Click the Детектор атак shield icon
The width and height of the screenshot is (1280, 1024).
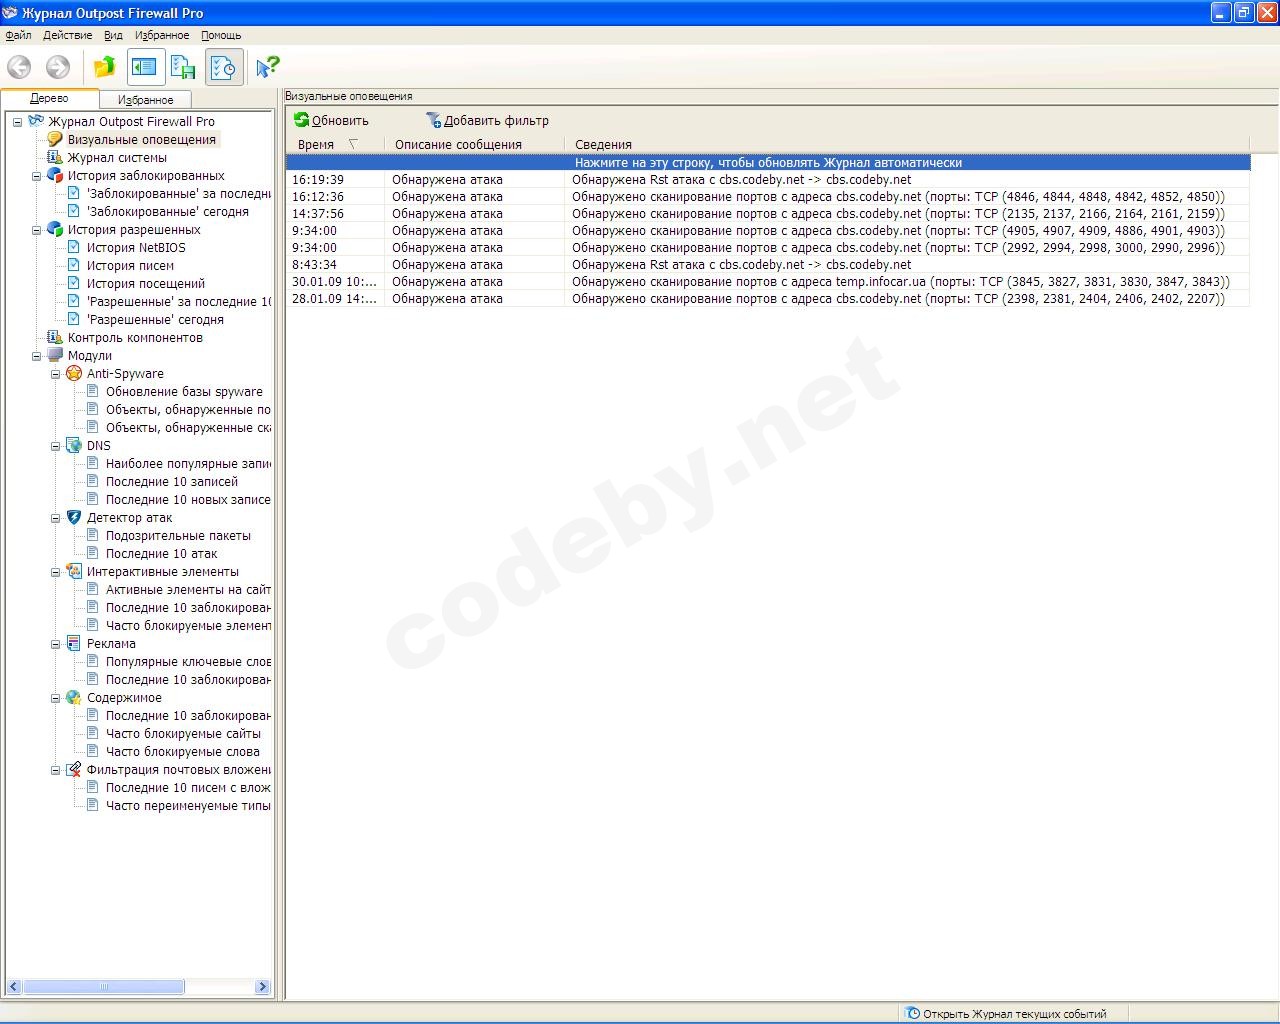[74, 517]
